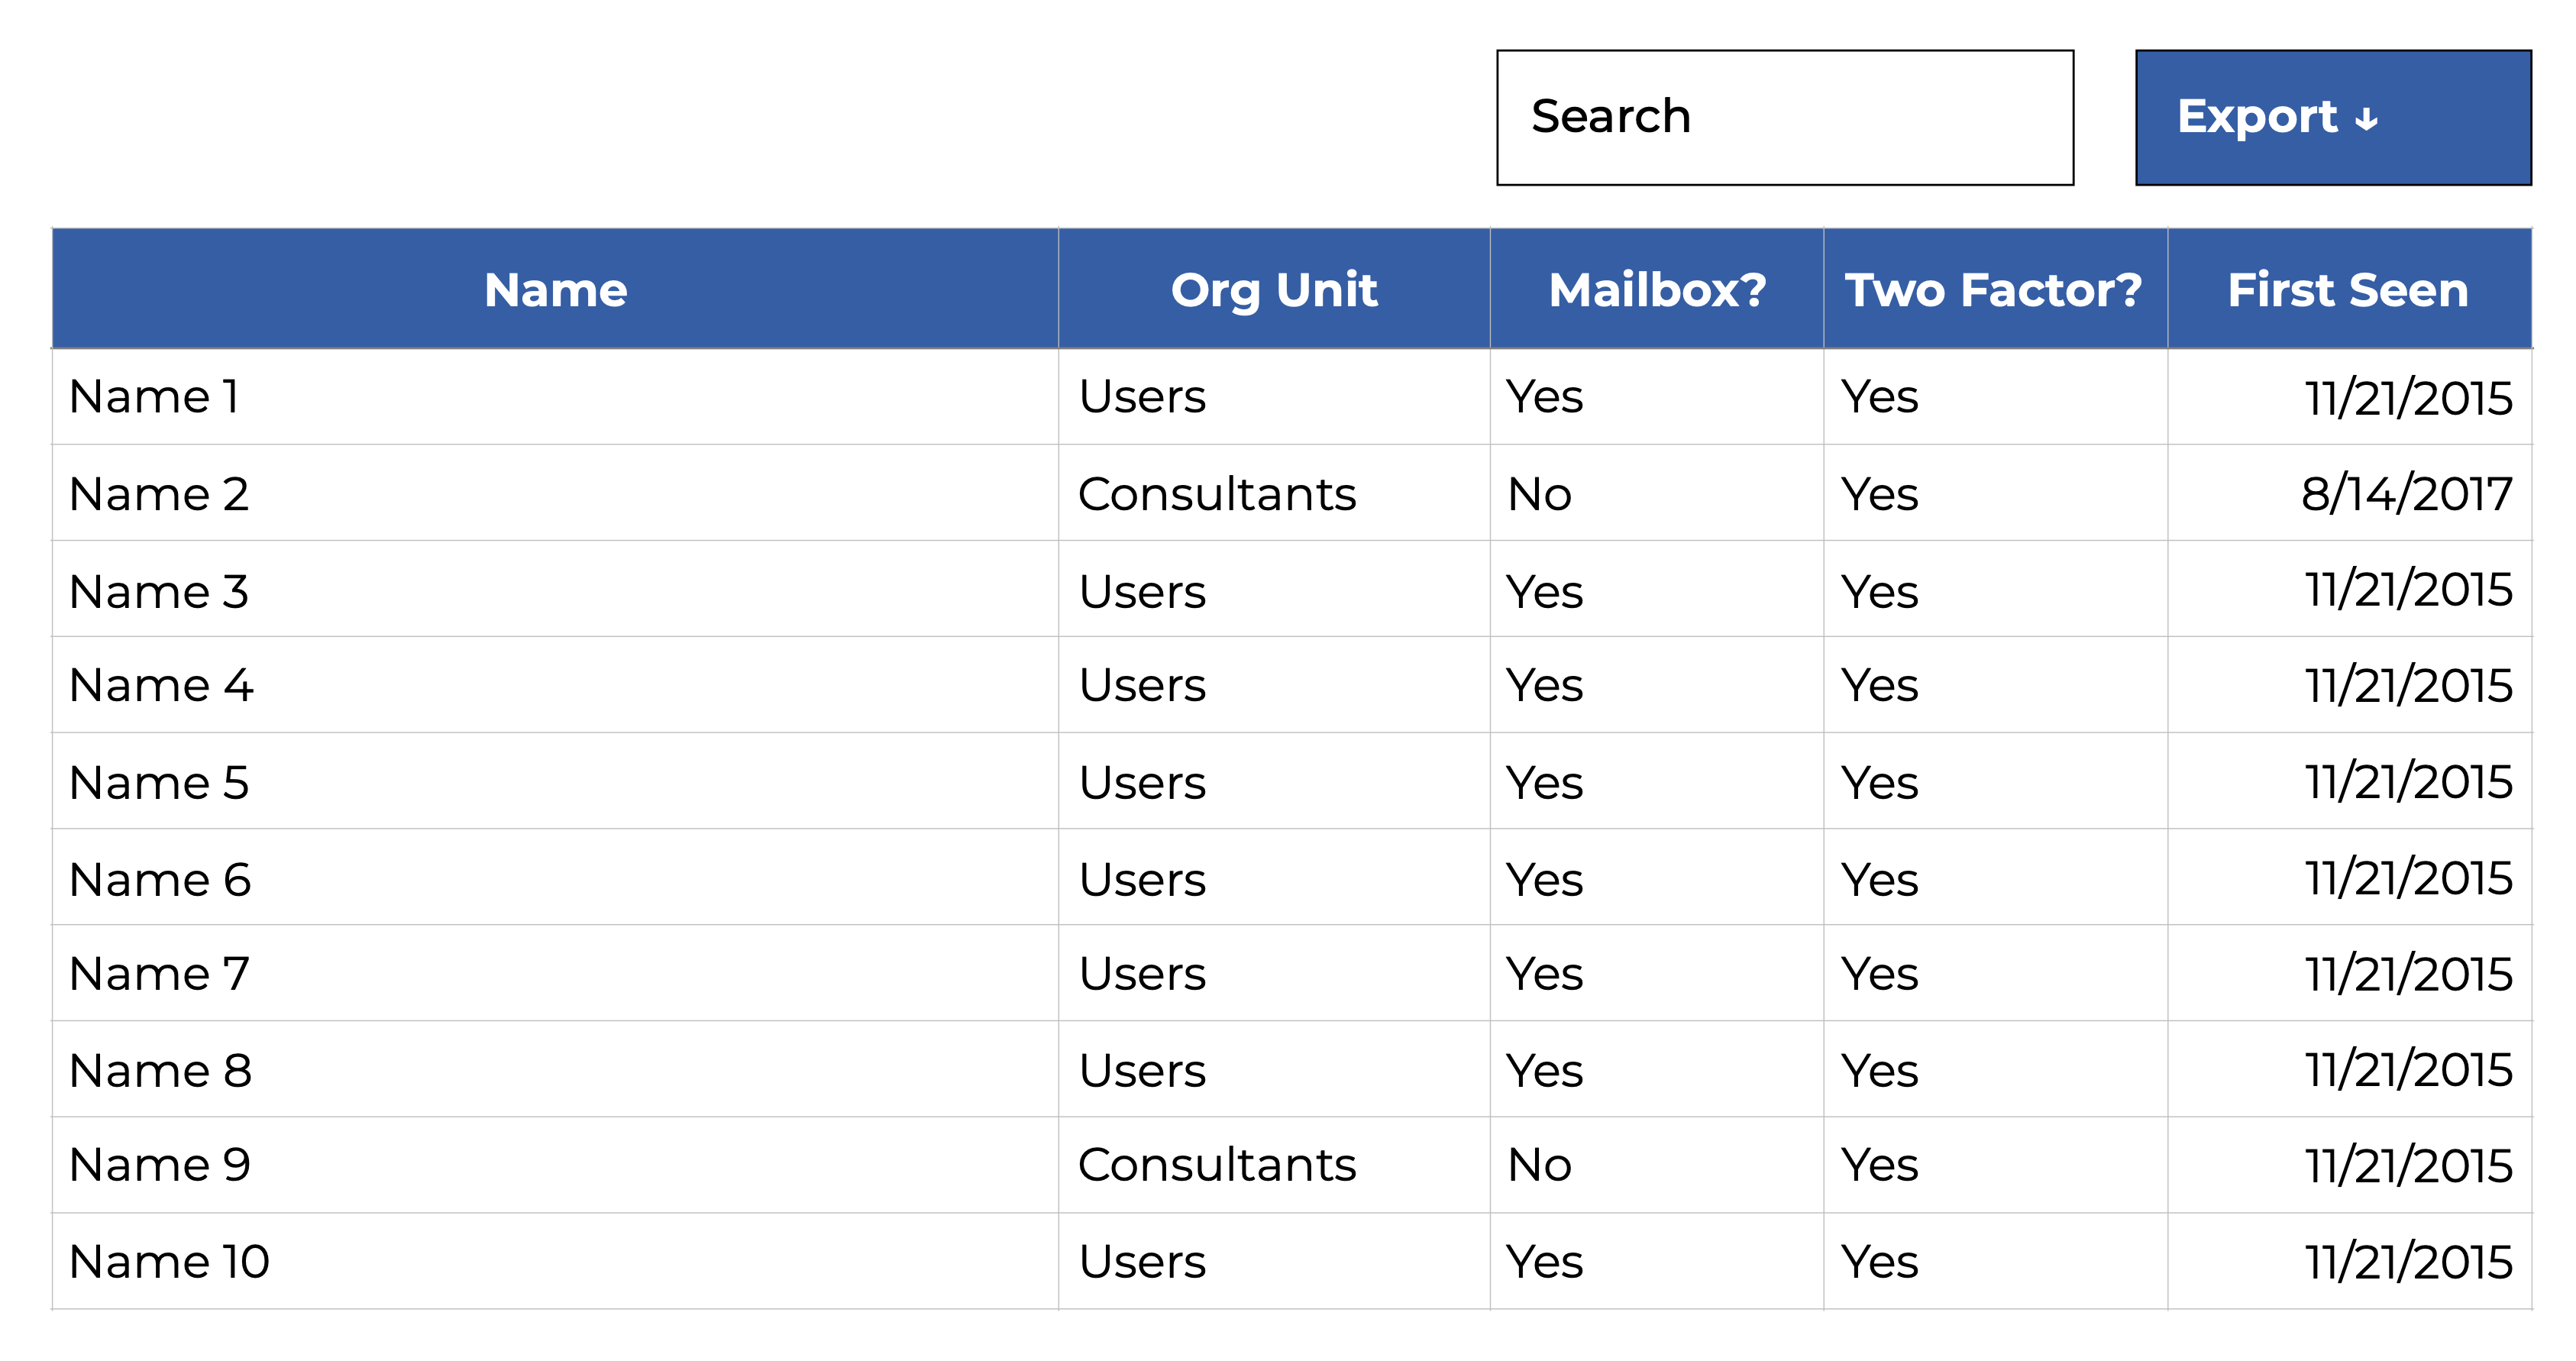Image resolution: width=2576 pixels, height=1361 pixels.
Task: Click the Export down-arrow icon
Action: click(x=2366, y=120)
